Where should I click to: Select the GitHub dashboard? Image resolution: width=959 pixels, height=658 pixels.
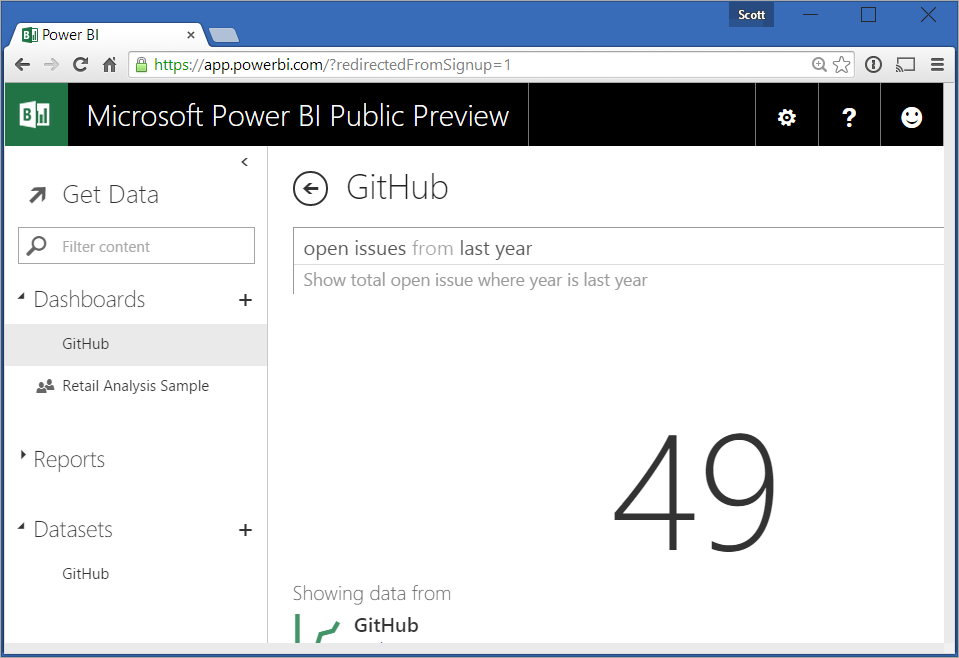pyautogui.click(x=86, y=344)
